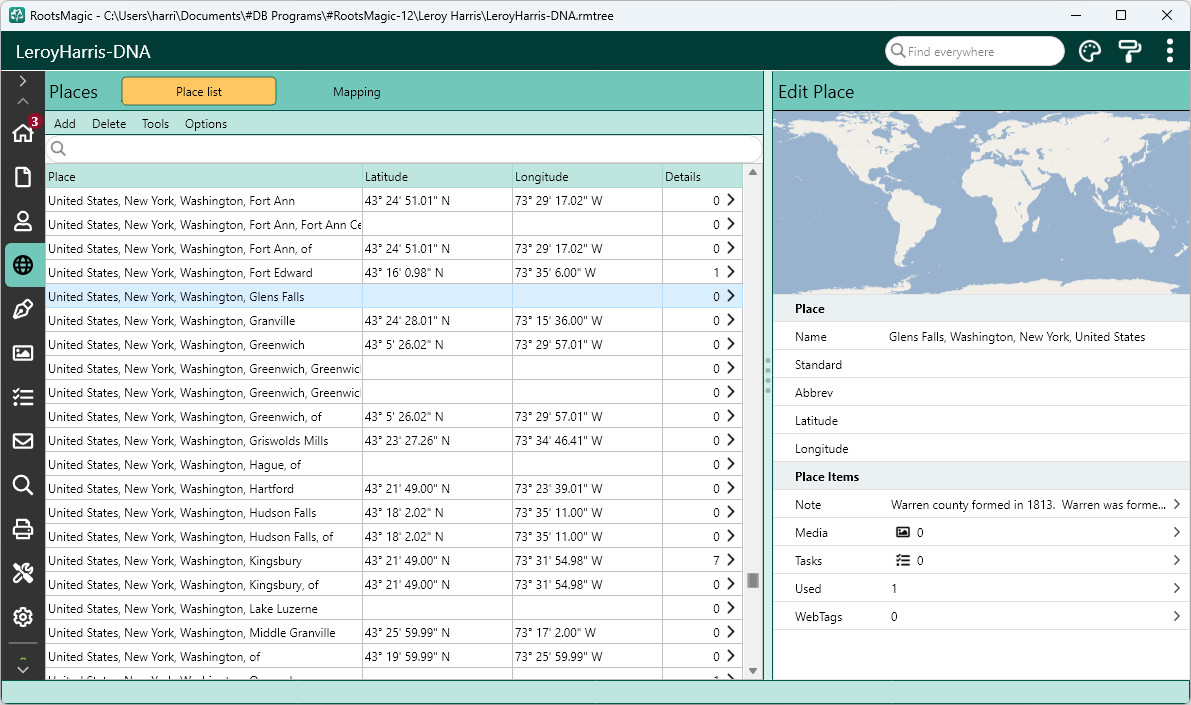Switch to the Place list tab
The width and height of the screenshot is (1191, 705).
pyautogui.click(x=199, y=92)
